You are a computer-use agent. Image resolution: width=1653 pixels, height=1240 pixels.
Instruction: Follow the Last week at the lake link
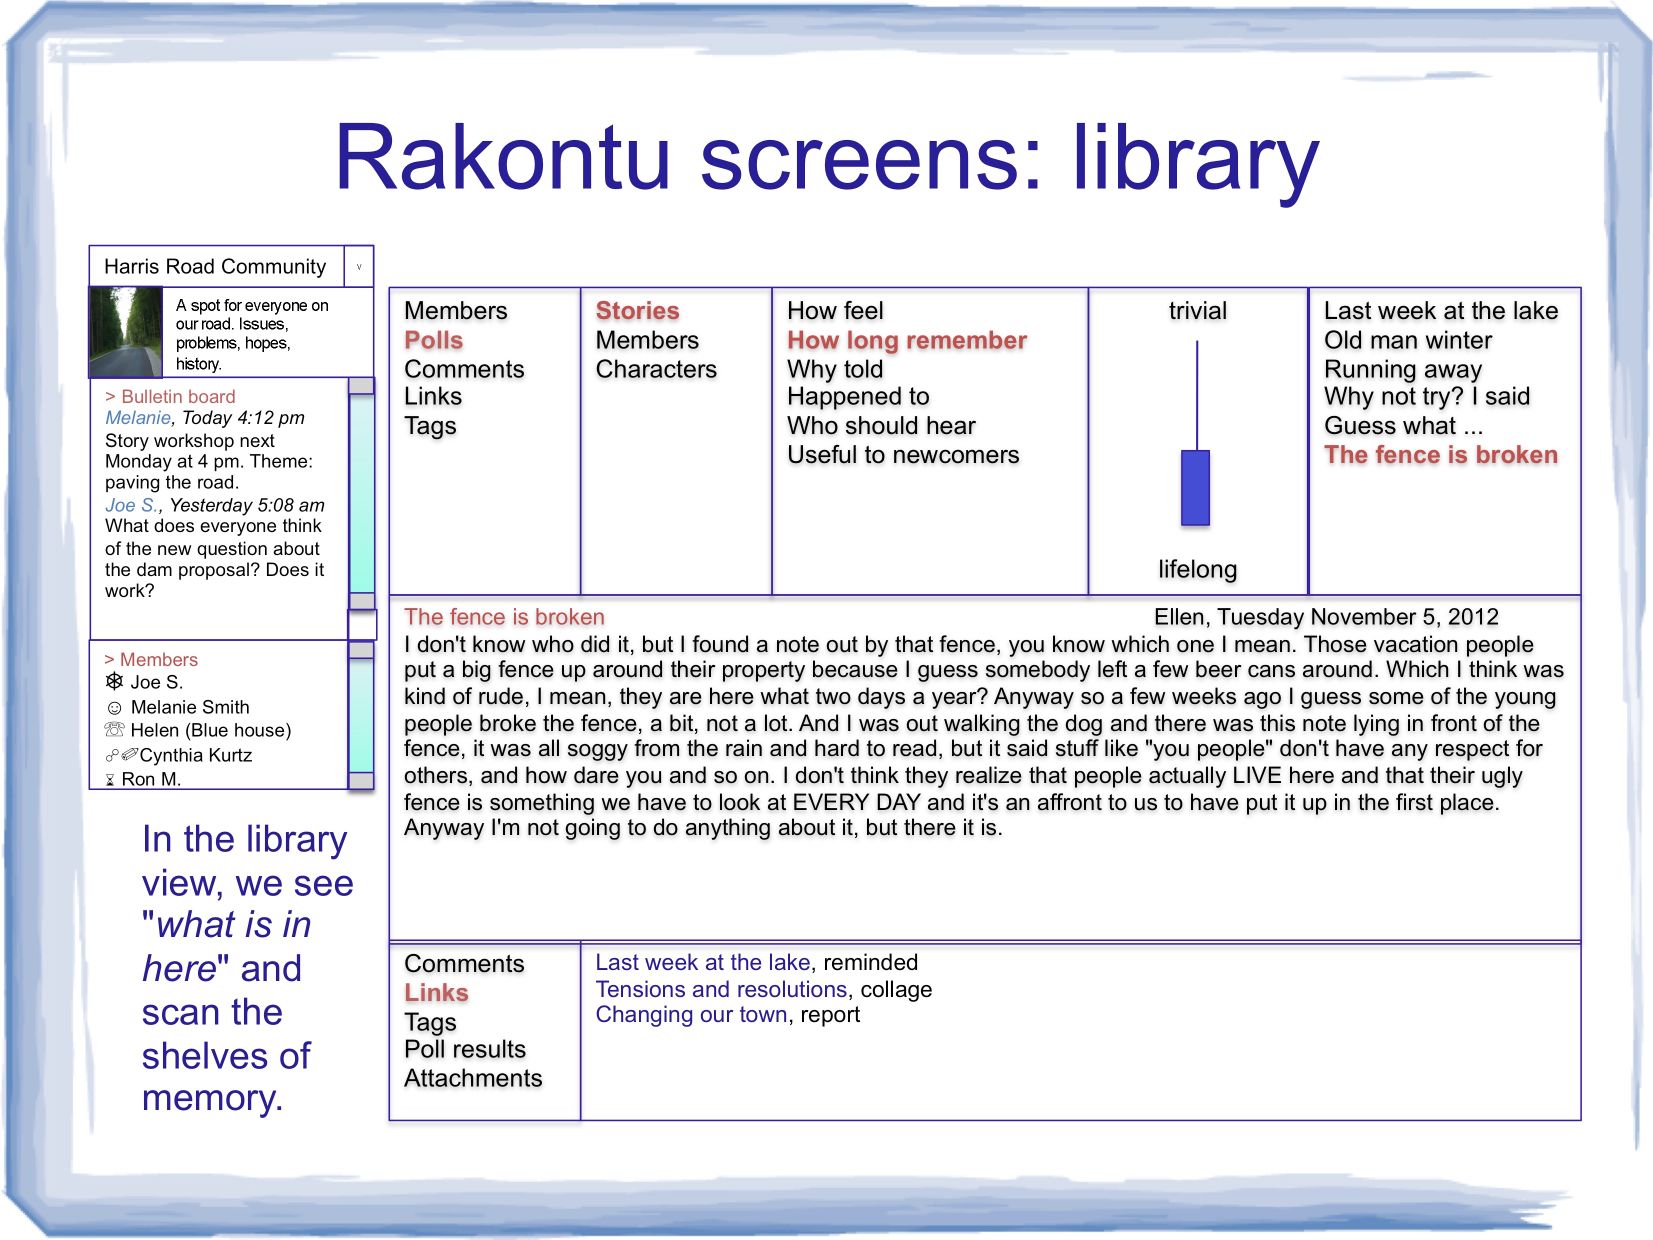[x=703, y=963]
